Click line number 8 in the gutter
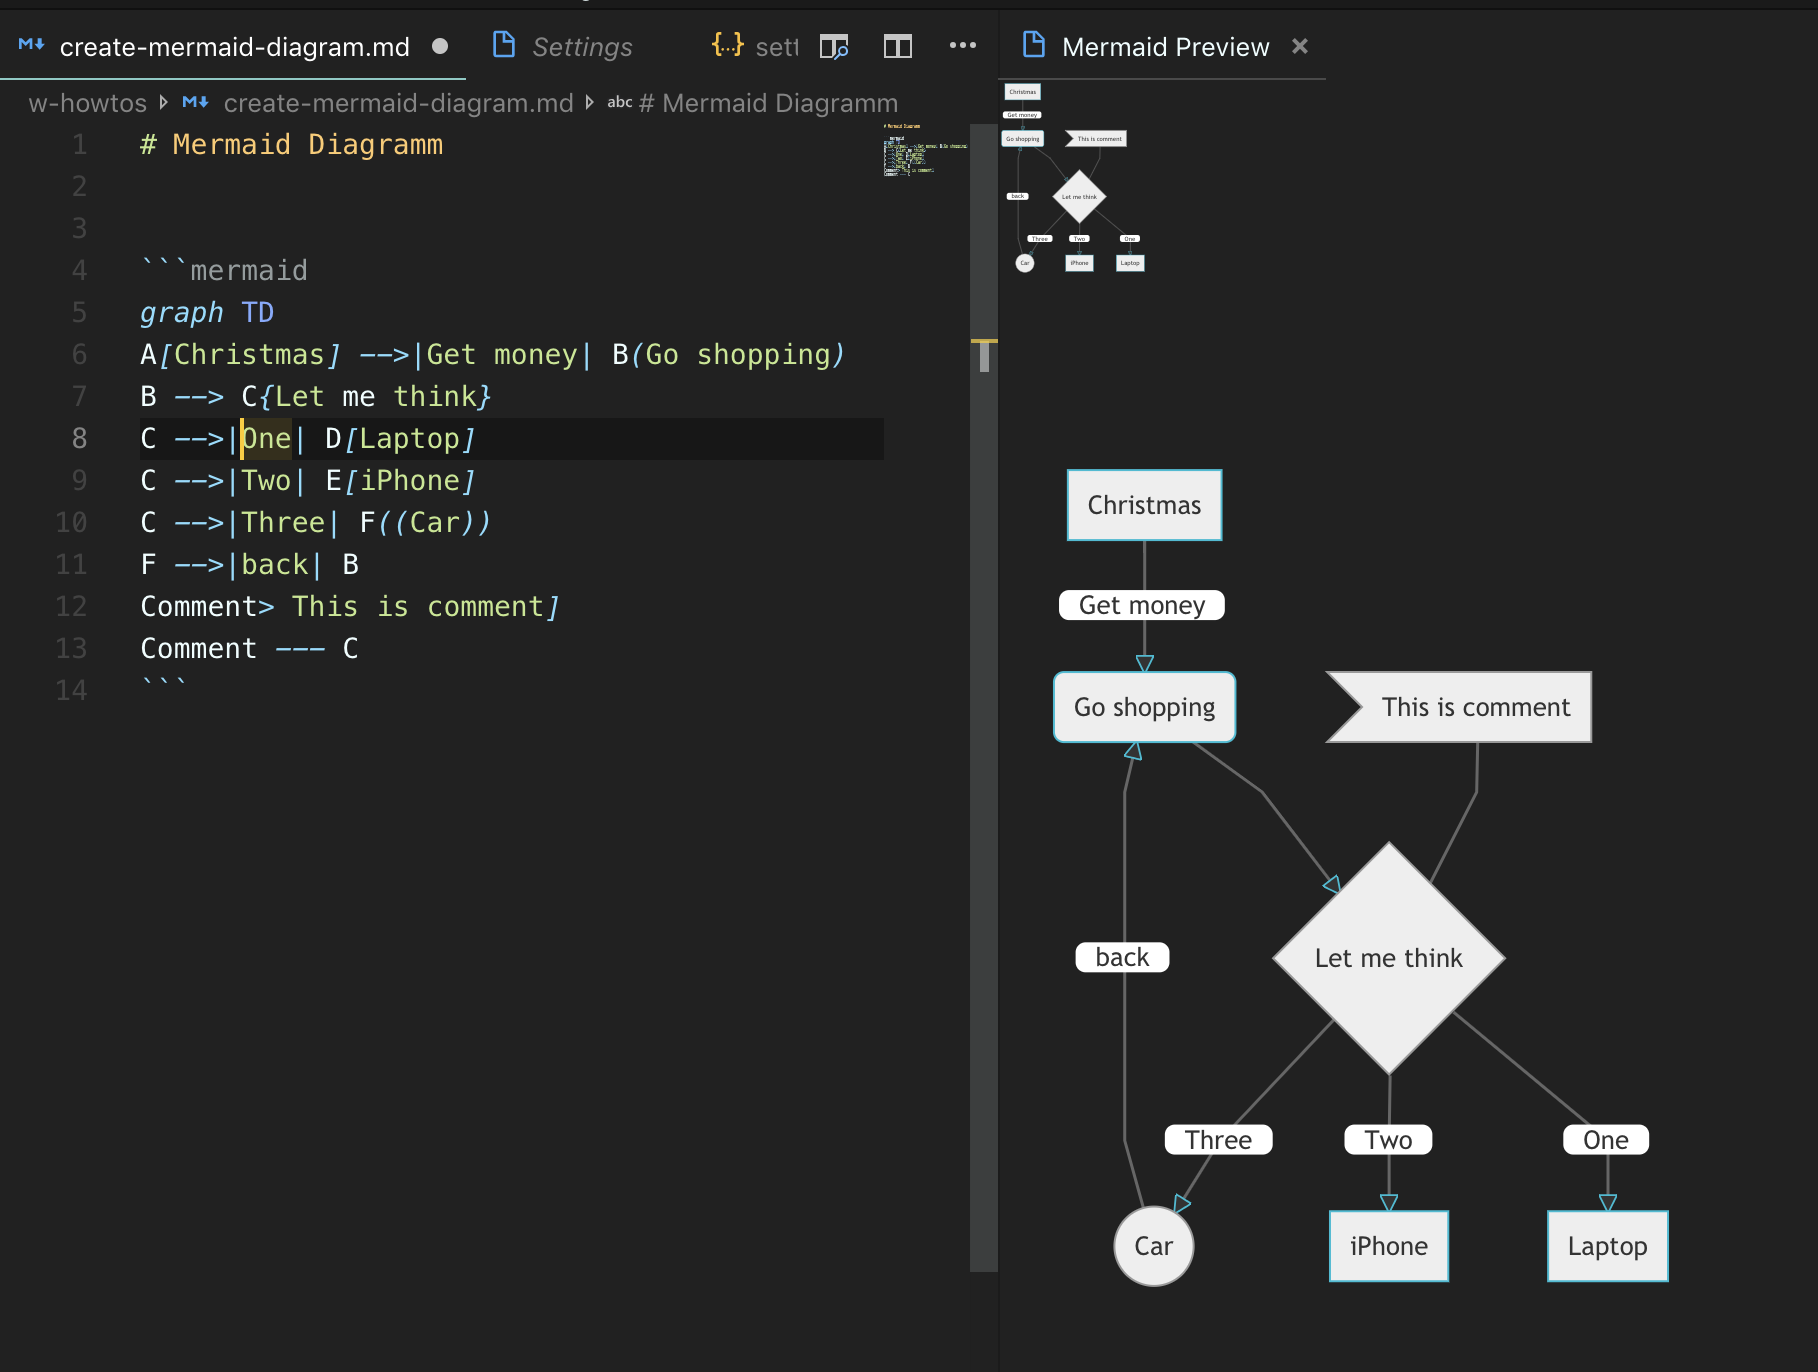The width and height of the screenshot is (1818, 1372). click(x=79, y=439)
